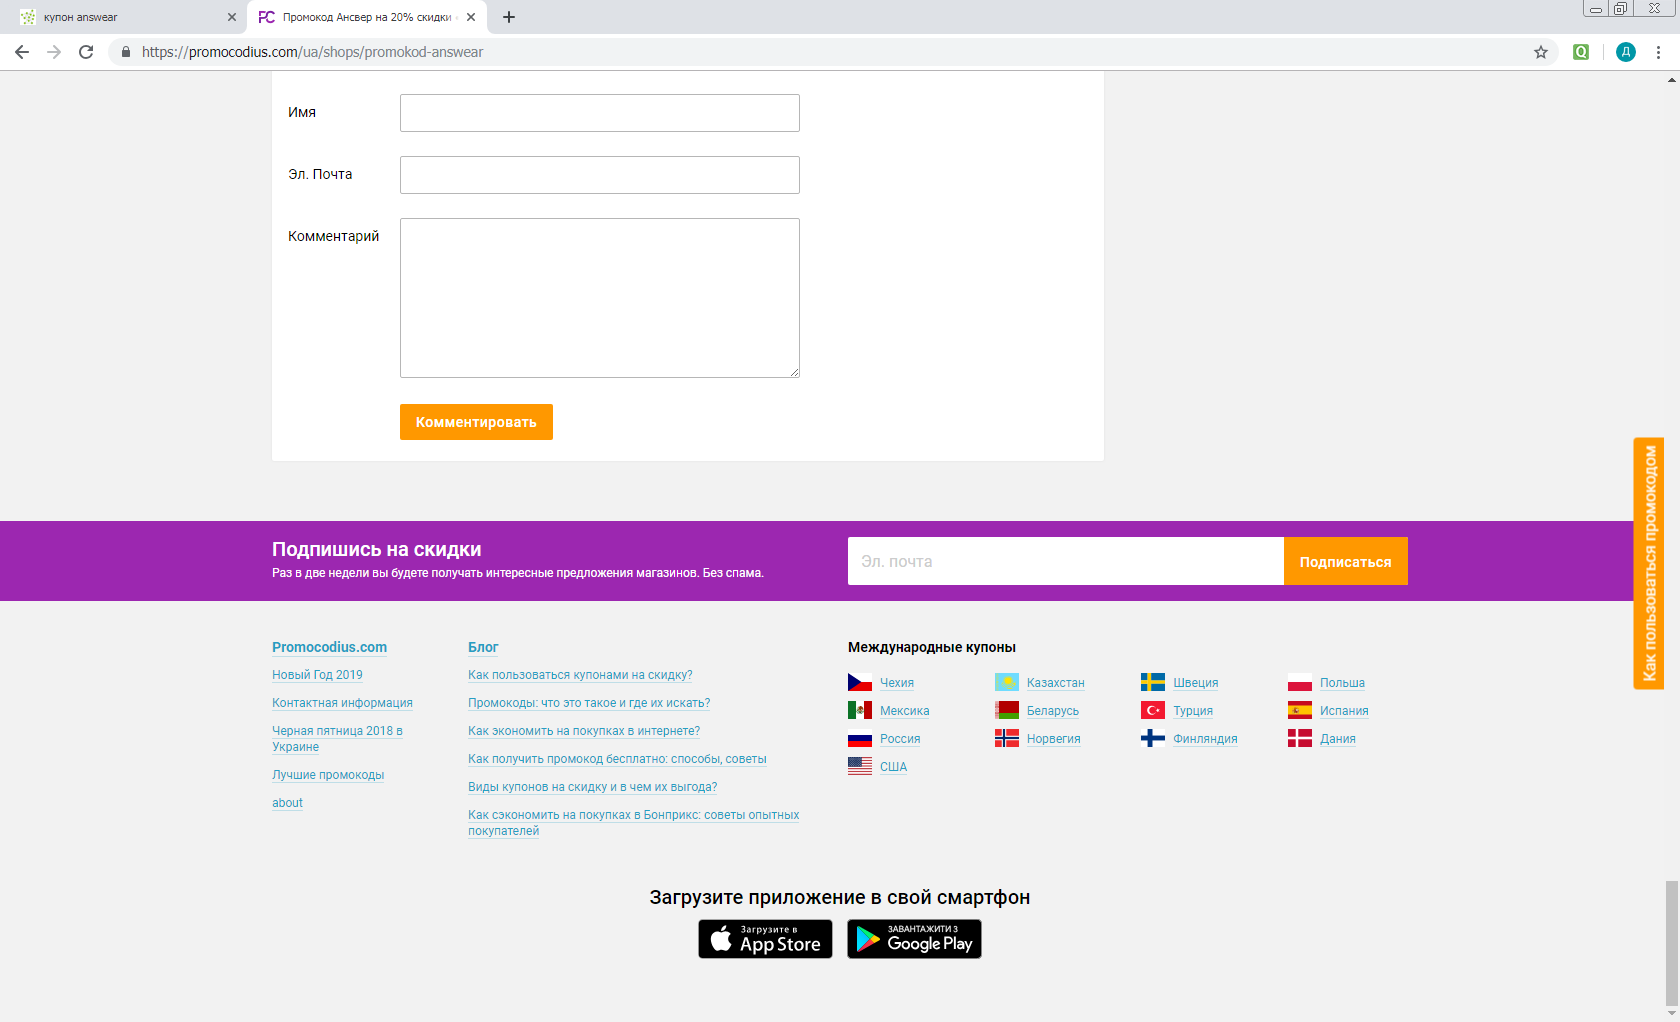Open the Норвегия coupons link
The image size is (1680, 1022).
[1053, 739]
